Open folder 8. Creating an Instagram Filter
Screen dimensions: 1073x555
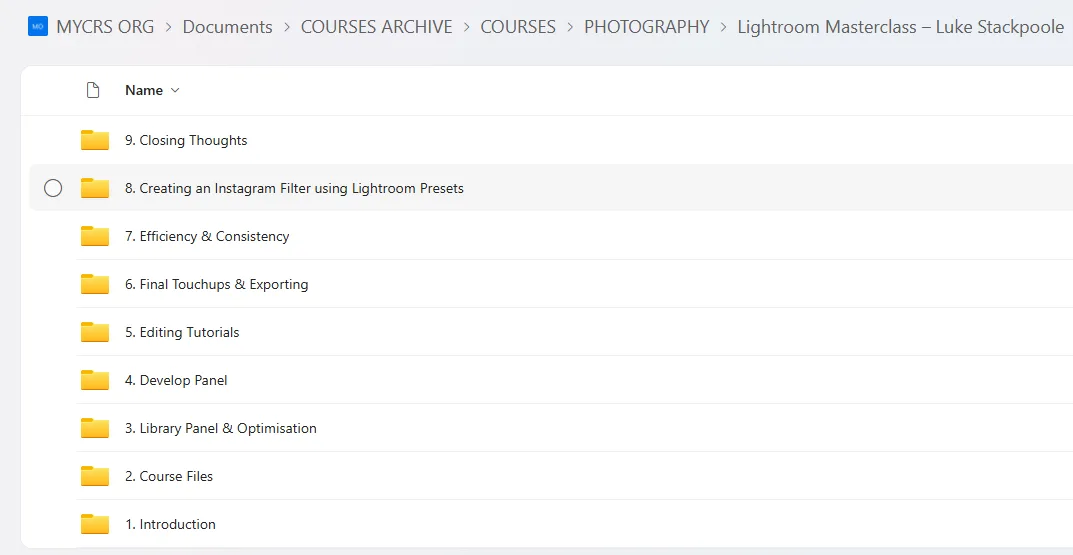[294, 188]
